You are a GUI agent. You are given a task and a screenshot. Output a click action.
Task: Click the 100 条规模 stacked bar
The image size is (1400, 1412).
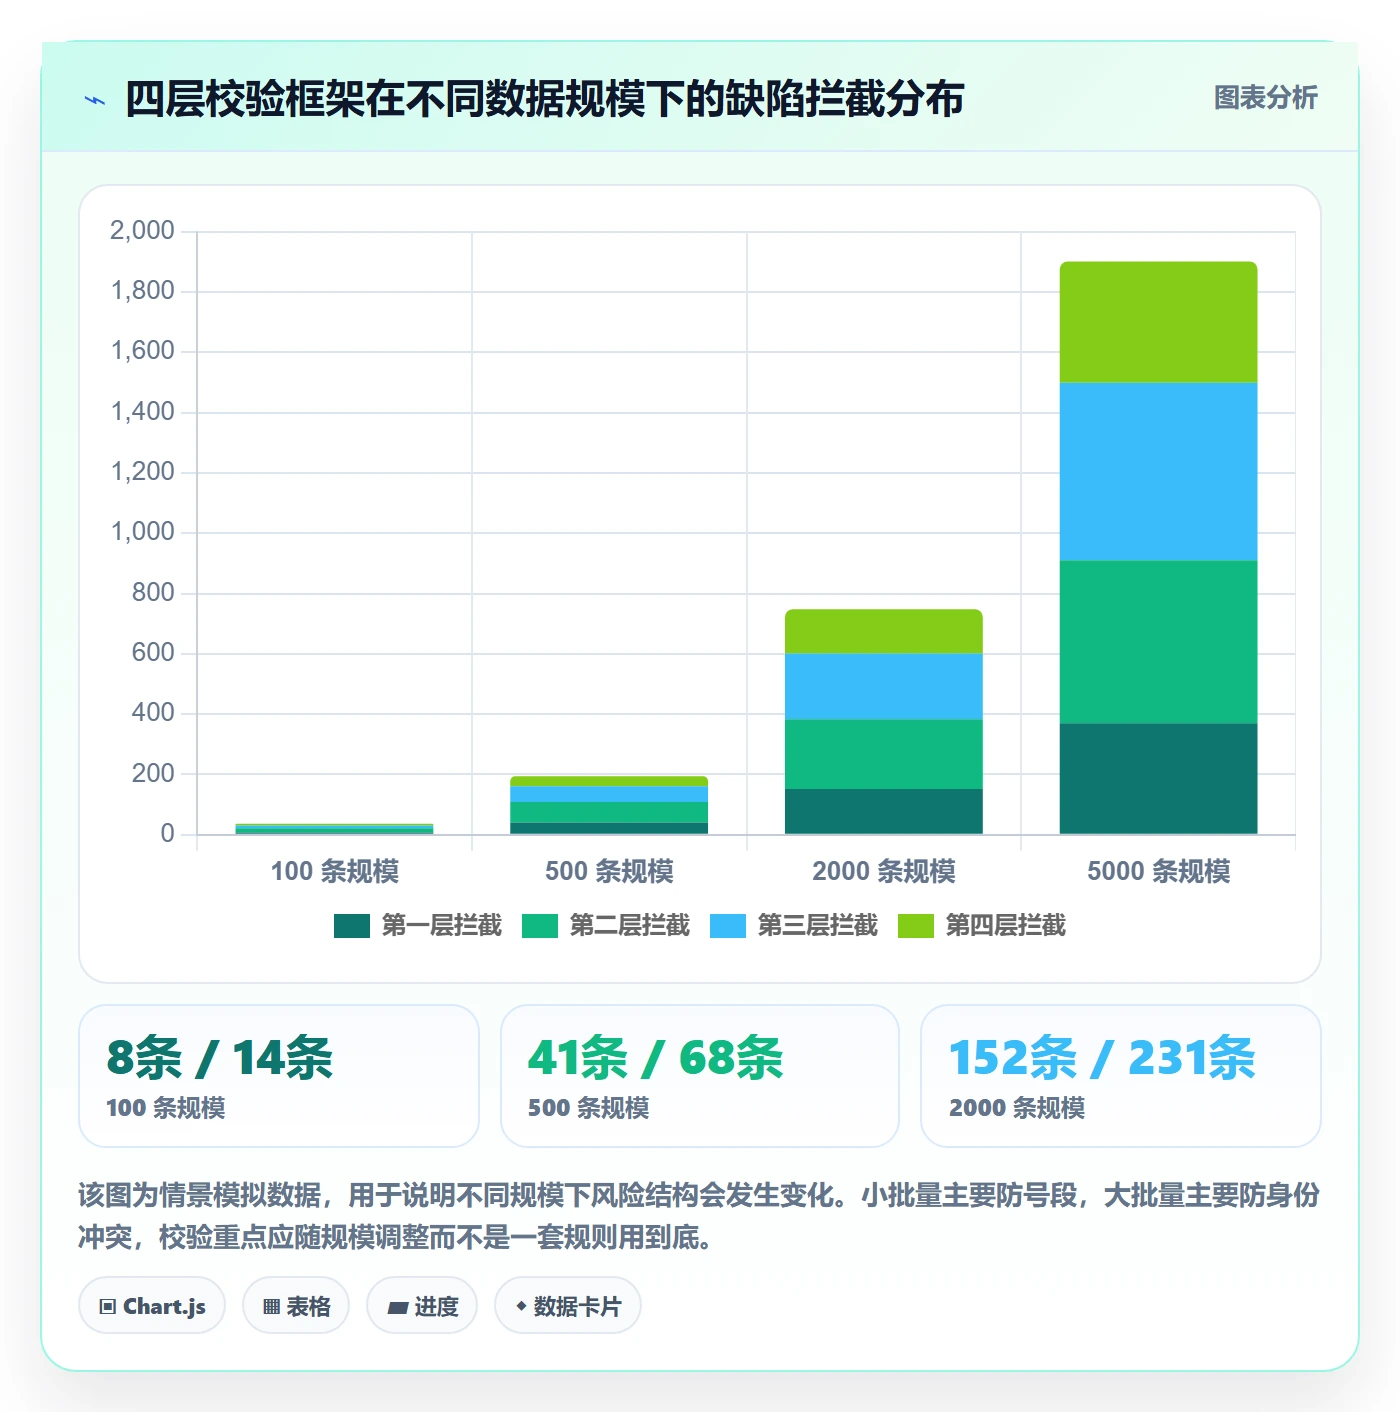[334, 829]
